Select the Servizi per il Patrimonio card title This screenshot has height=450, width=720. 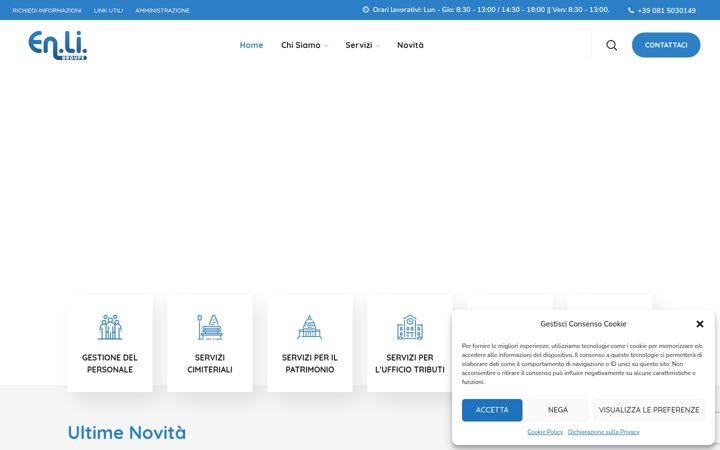[309, 363]
